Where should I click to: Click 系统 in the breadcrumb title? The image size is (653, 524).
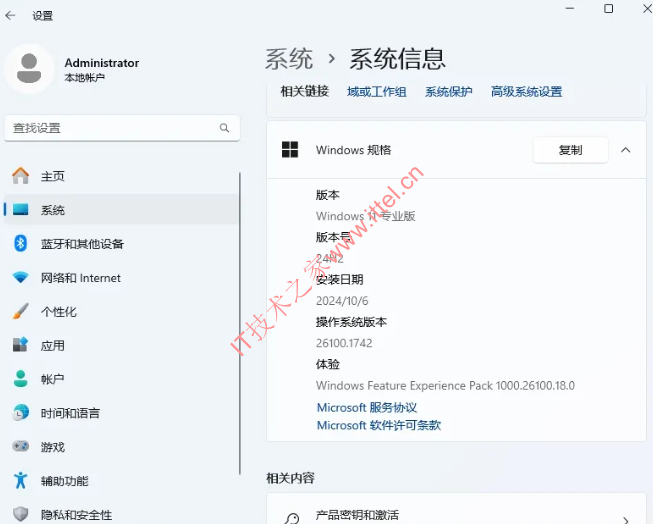tap(289, 59)
